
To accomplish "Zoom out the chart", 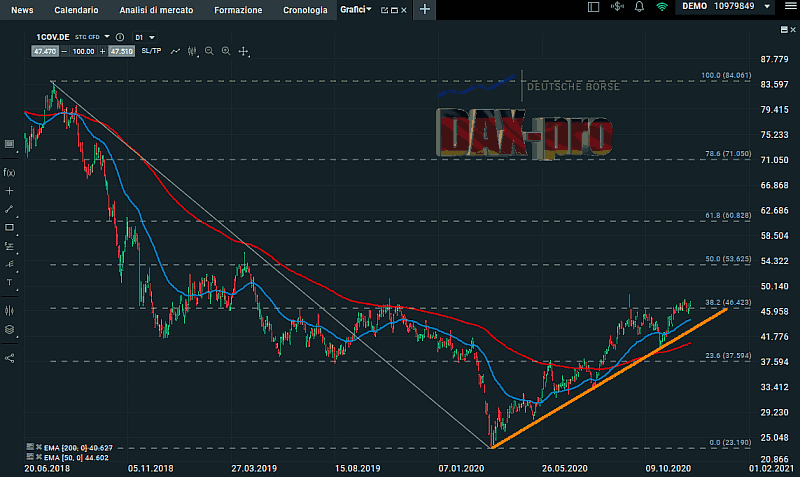I will pos(209,51).
